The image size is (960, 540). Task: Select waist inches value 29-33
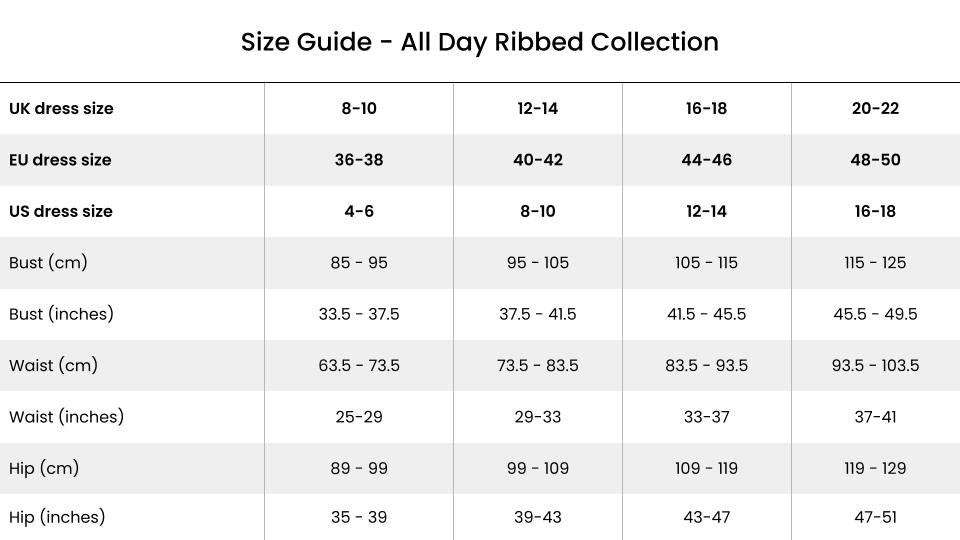pos(538,417)
